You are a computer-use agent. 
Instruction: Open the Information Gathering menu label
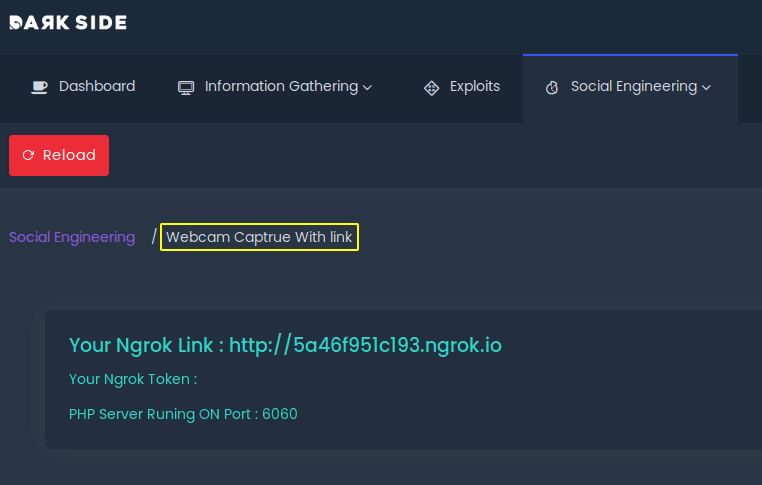(281, 87)
